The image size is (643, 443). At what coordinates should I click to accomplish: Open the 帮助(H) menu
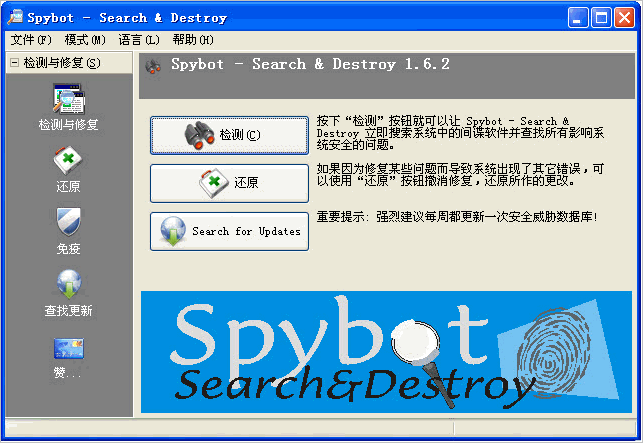193,40
